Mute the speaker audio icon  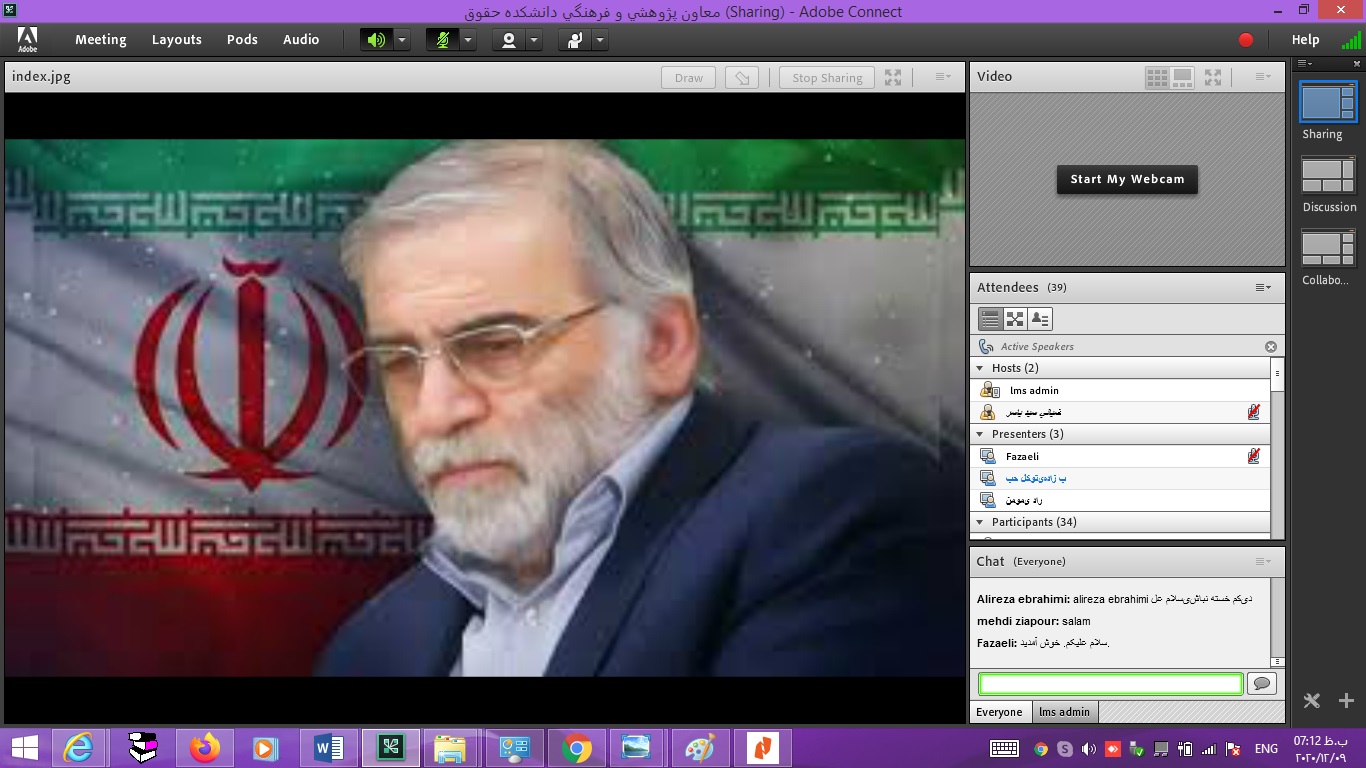376,40
